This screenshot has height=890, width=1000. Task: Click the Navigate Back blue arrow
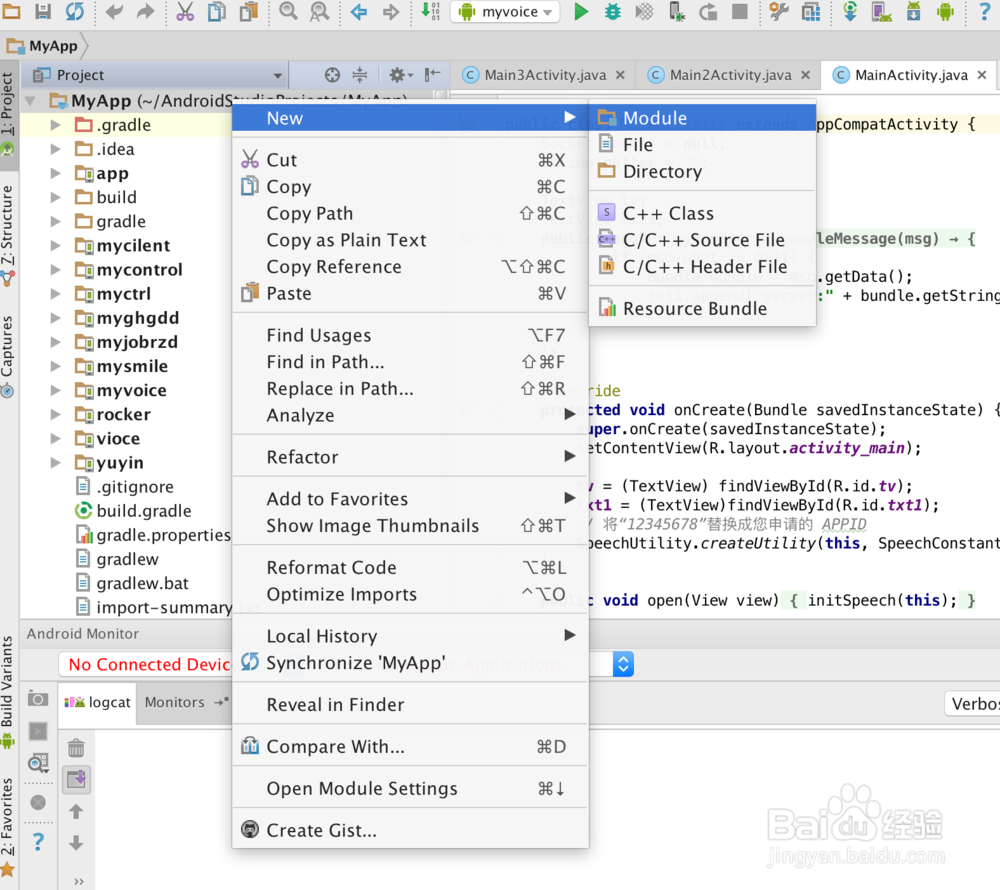point(359,11)
